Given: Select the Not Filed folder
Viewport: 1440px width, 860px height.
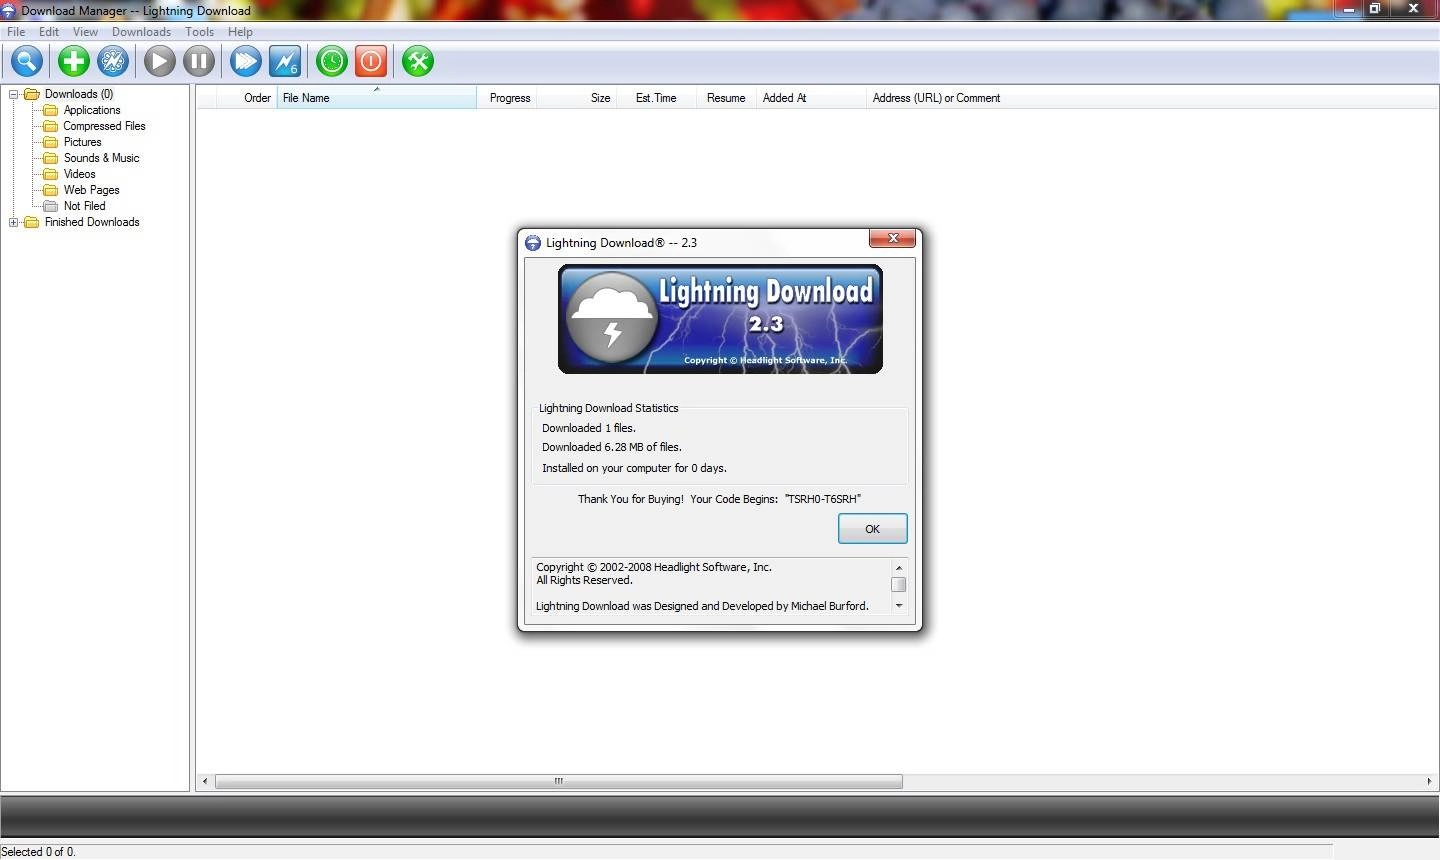Looking at the screenshot, I should [x=84, y=206].
